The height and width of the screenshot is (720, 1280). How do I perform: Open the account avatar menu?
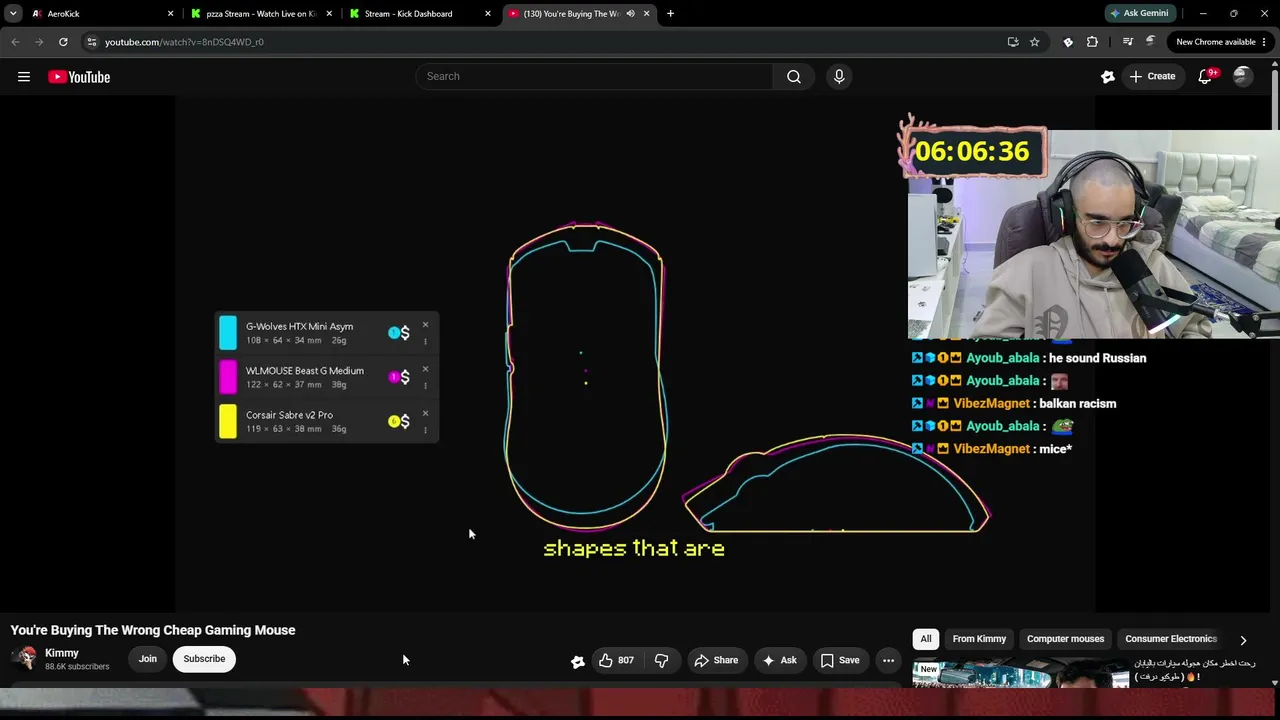coord(1243,76)
